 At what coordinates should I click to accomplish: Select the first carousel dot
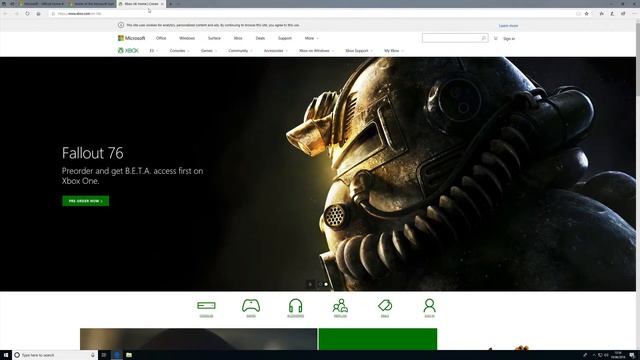[320, 284]
